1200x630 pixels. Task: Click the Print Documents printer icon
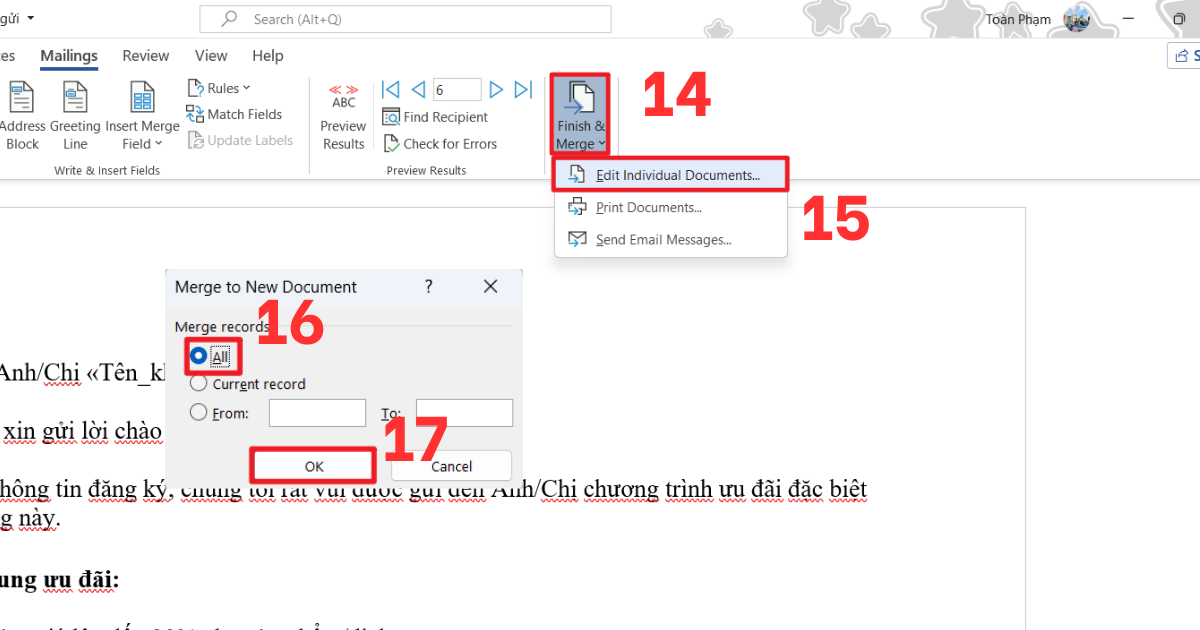click(577, 207)
